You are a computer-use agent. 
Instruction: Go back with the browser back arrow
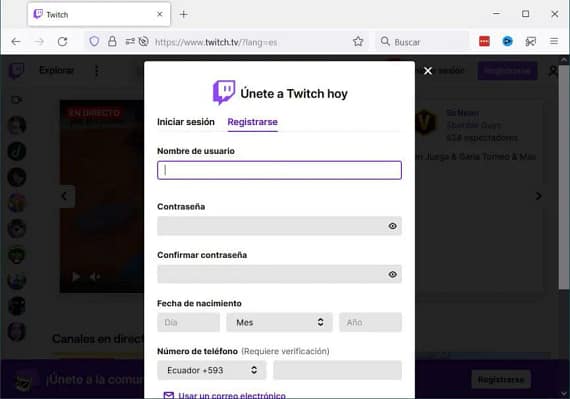coord(16,42)
